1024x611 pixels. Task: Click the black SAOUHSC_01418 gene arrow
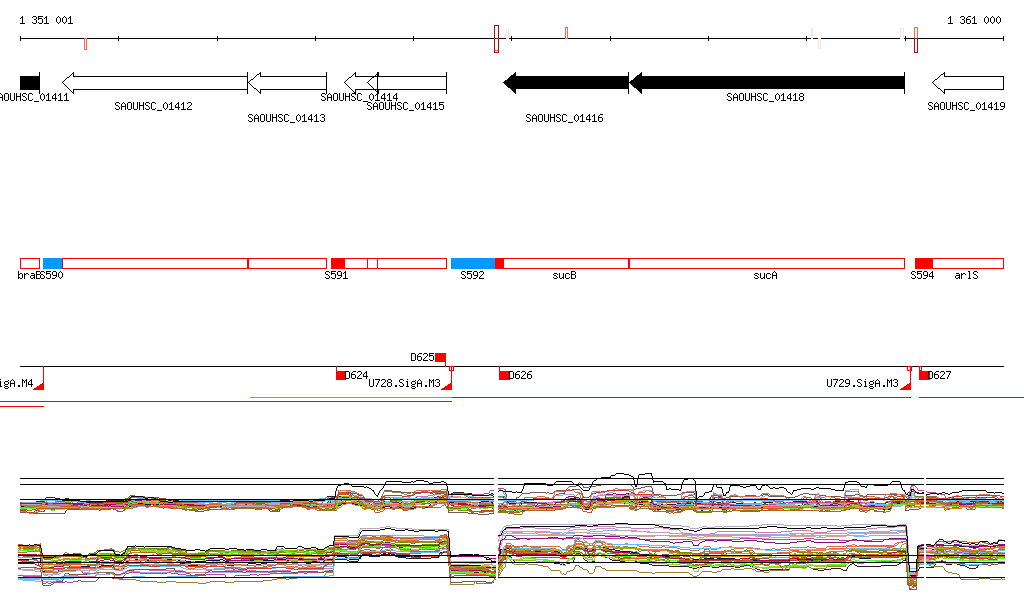pyautogui.click(x=767, y=83)
